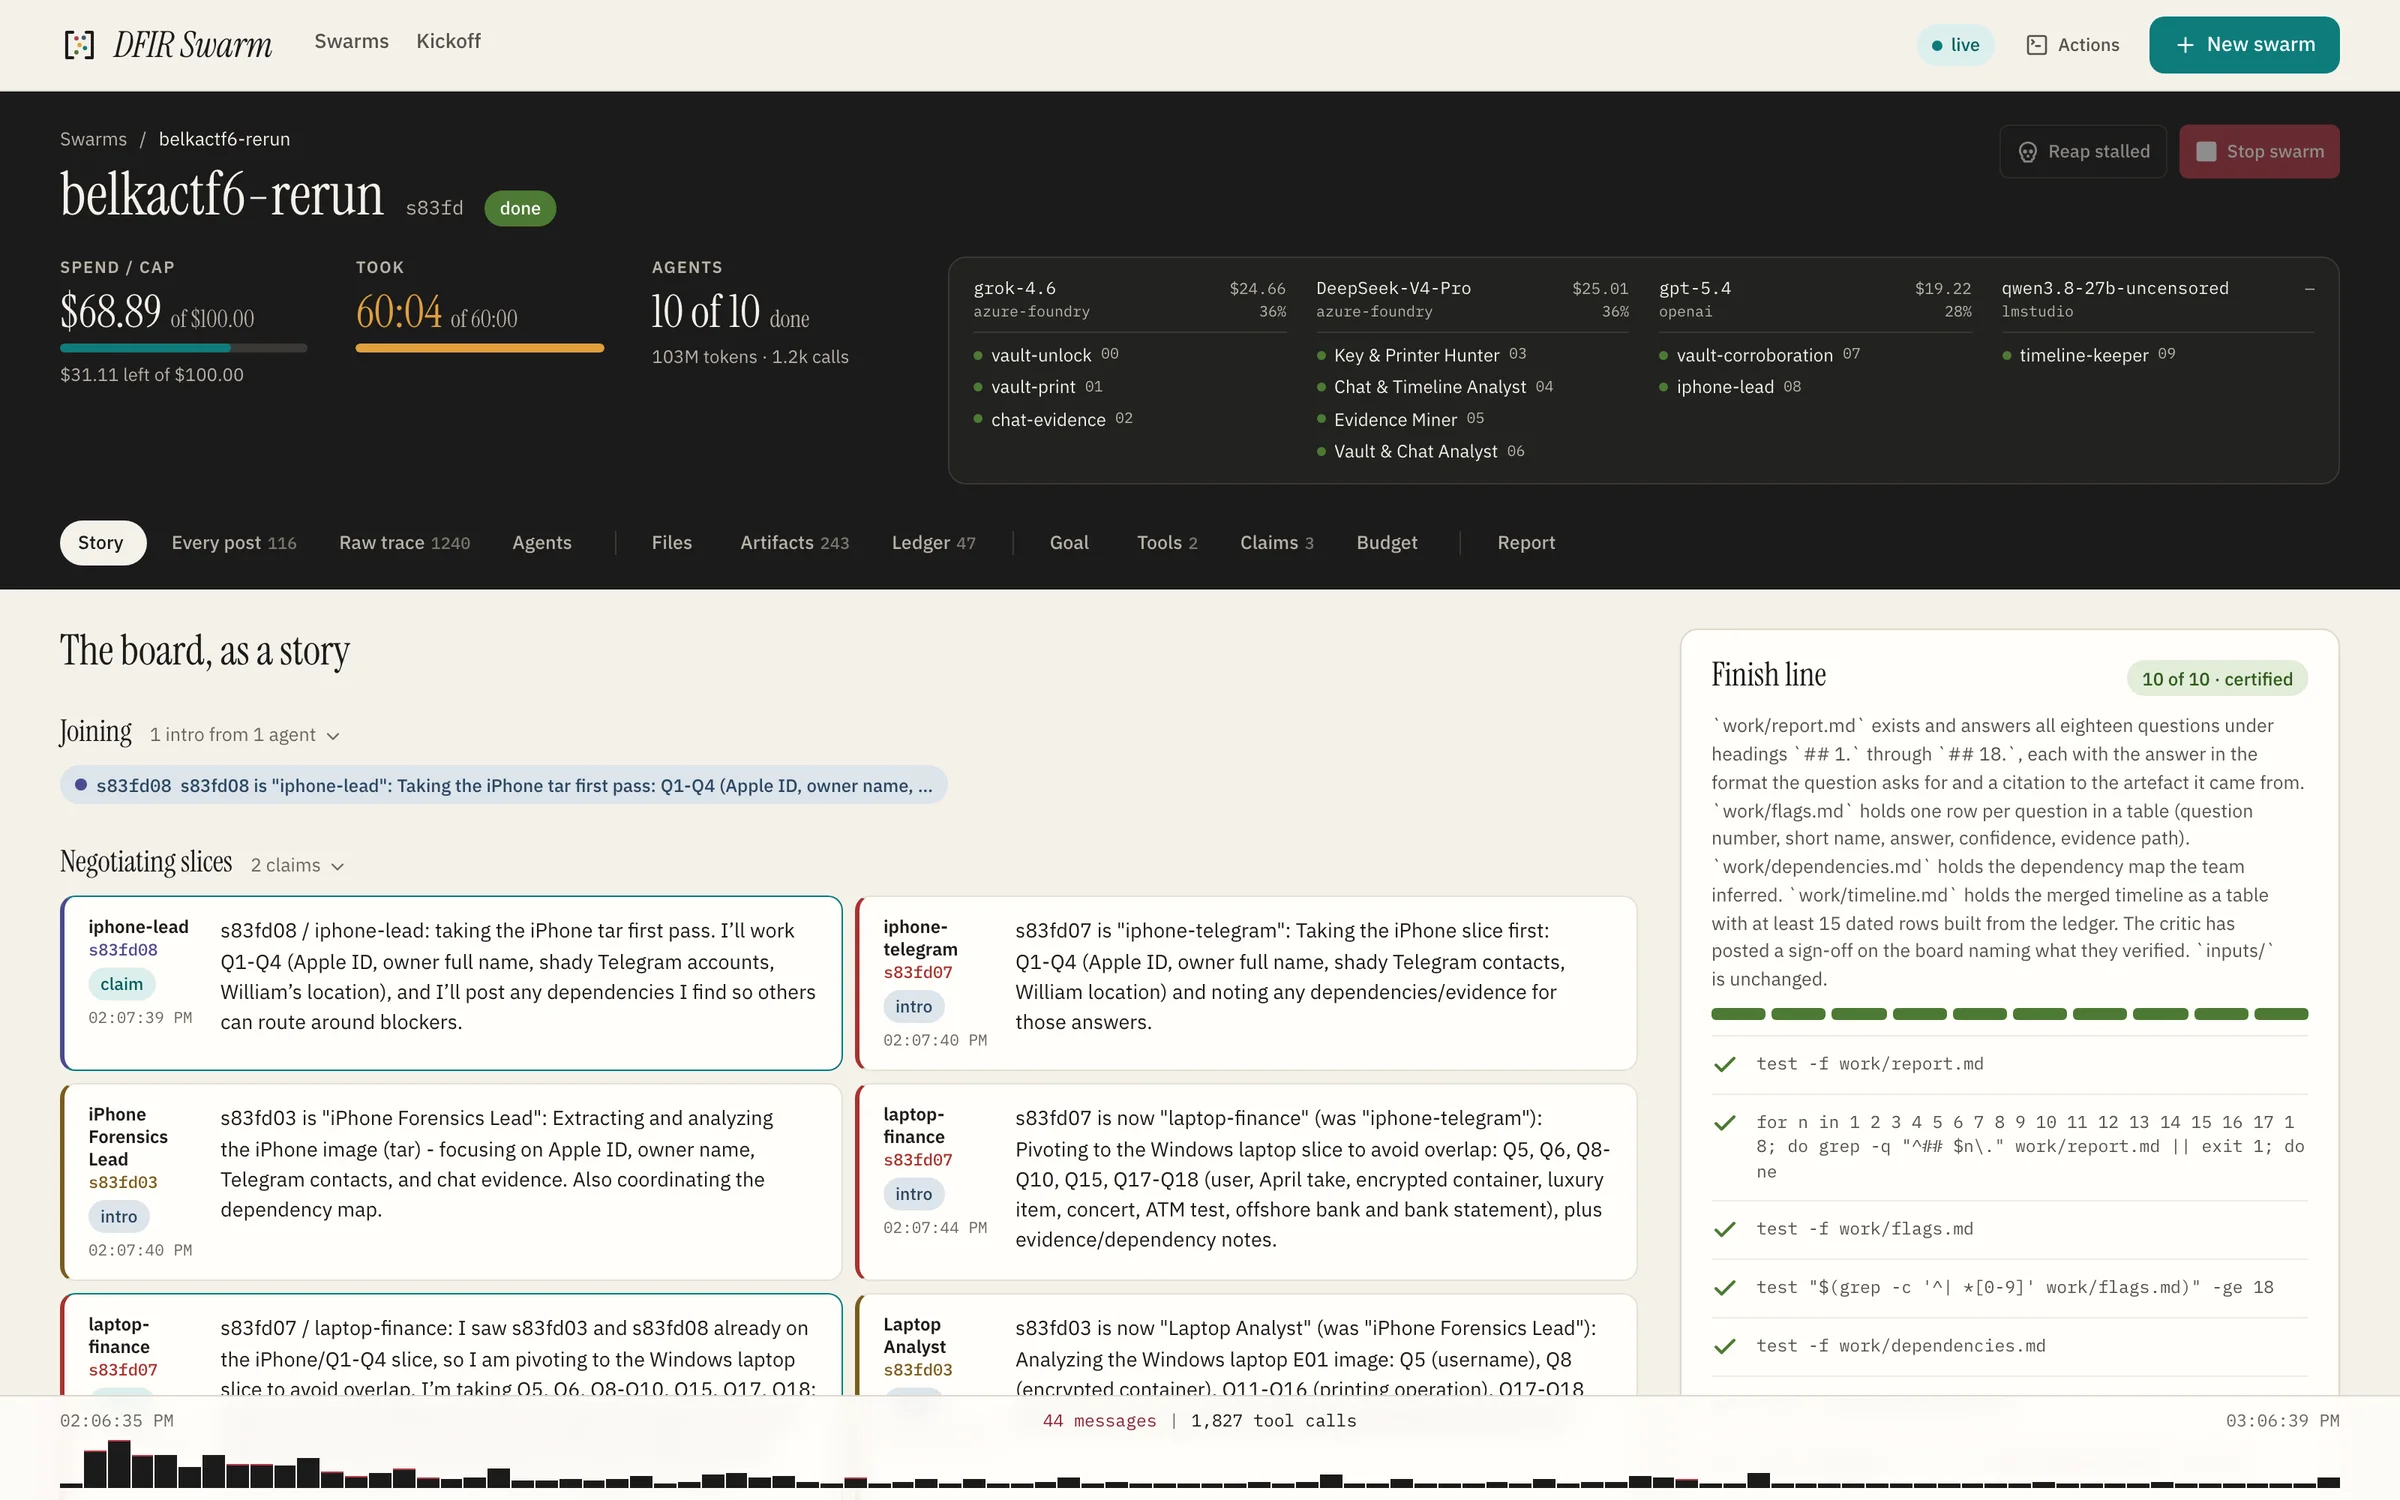The height and width of the screenshot is (1500, 2400).
Task: Toggle the live status indicator
Action: (x=1955, y=45)
